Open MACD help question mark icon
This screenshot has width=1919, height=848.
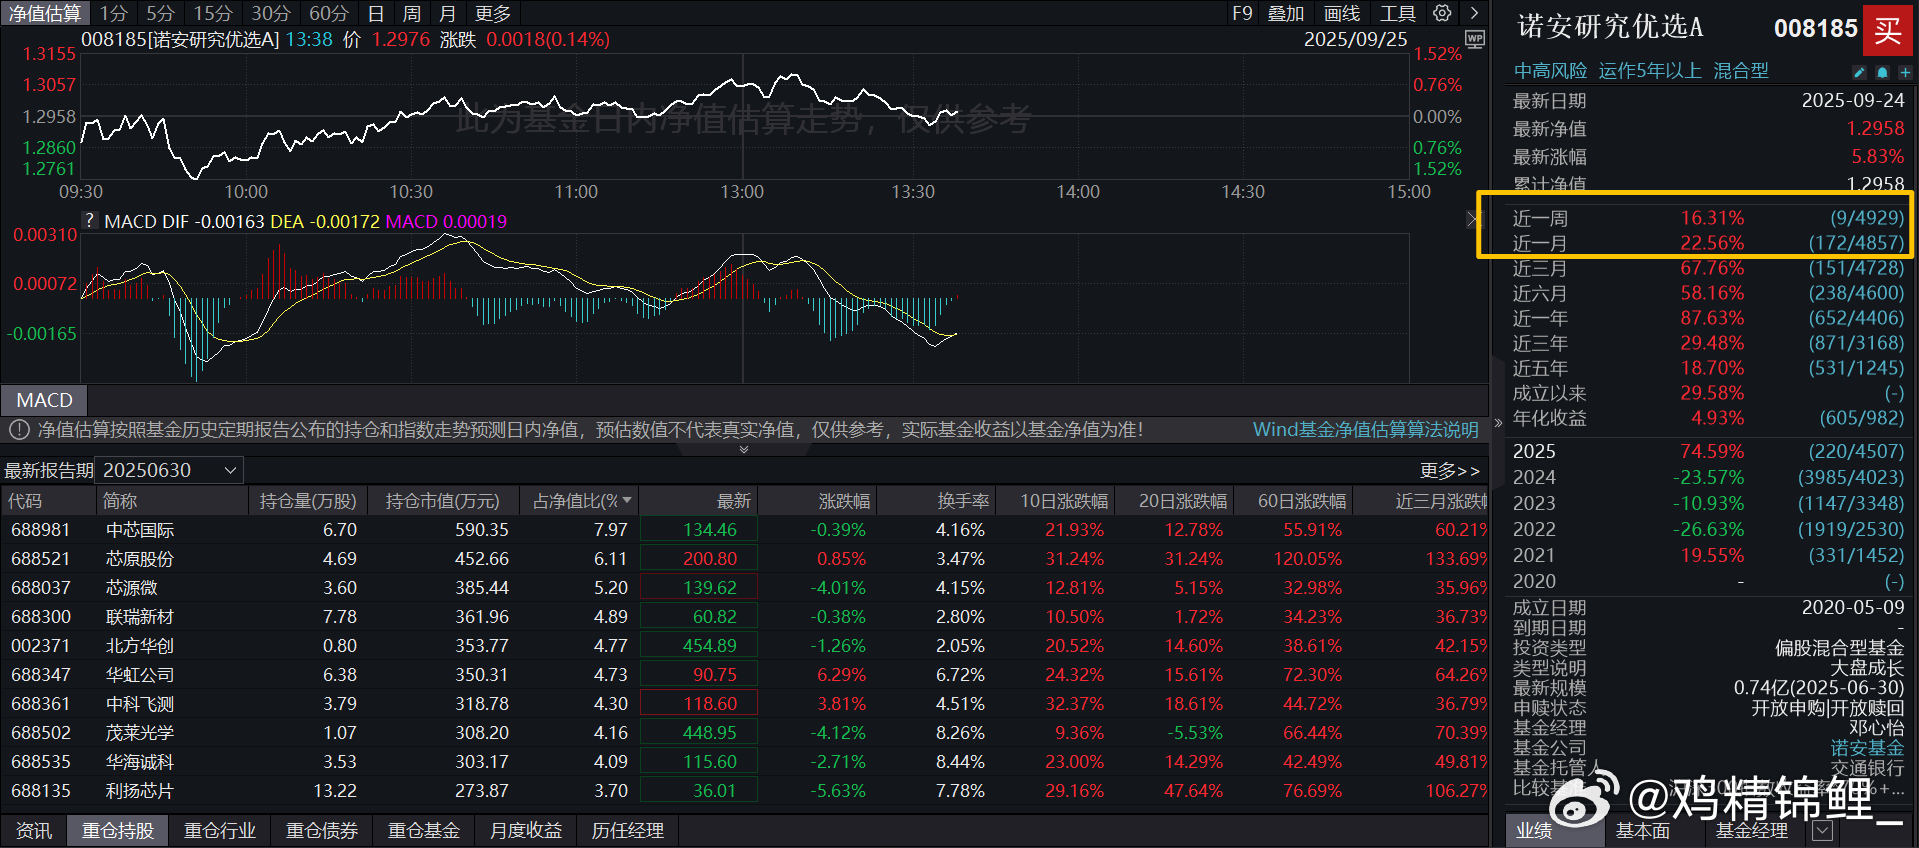point(90,221)
